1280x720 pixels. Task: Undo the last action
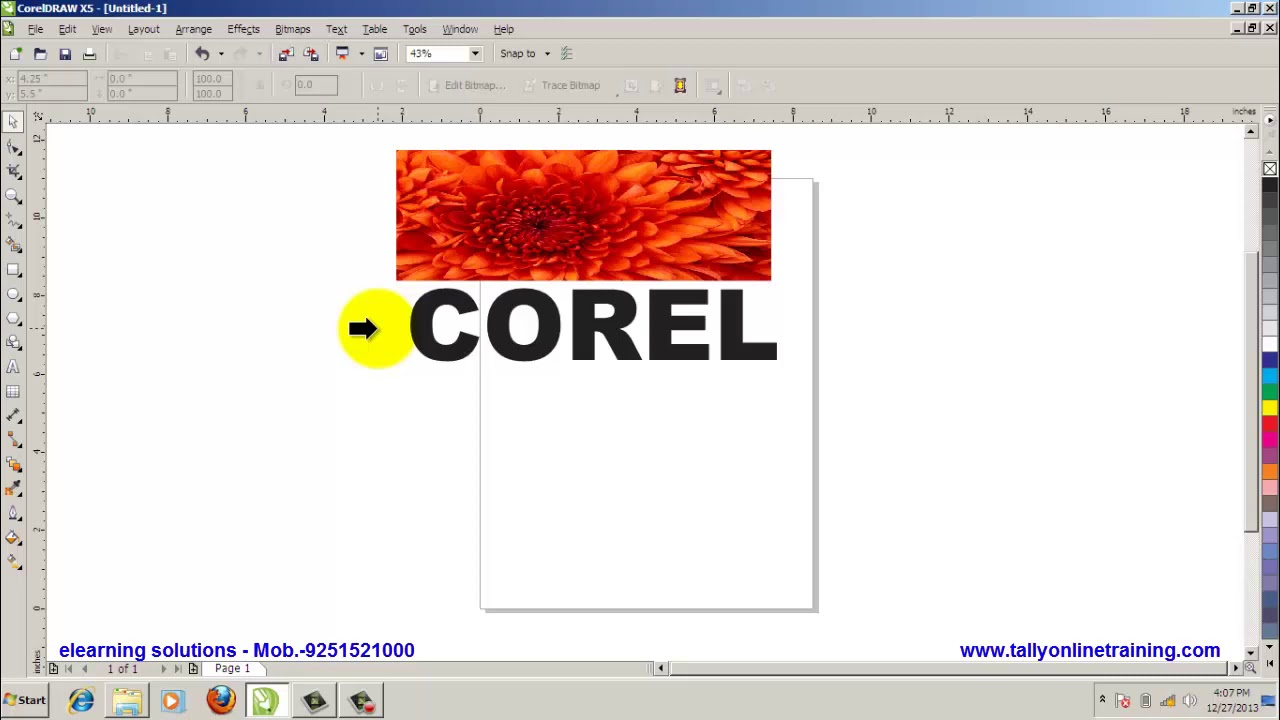[x=202, y=54]
